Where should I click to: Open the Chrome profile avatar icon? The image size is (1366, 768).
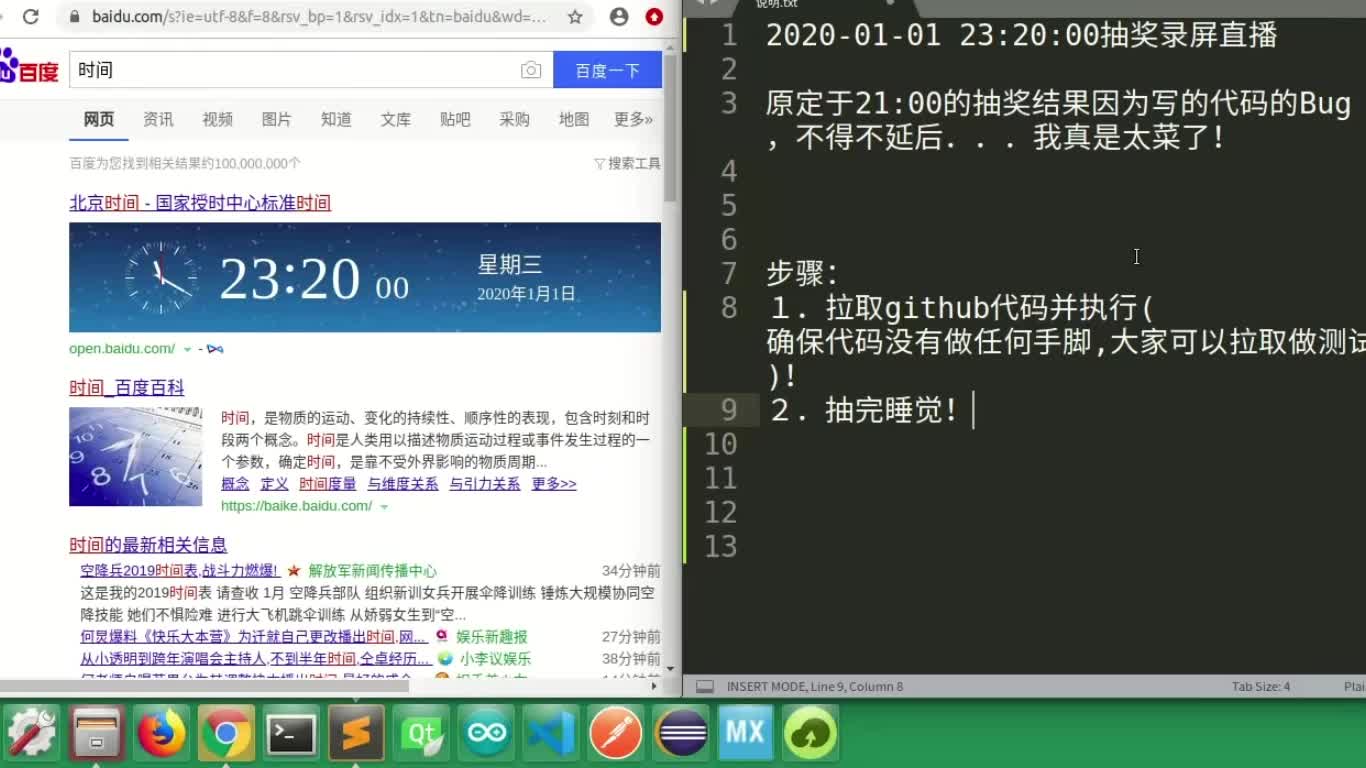tap(619, 17)
